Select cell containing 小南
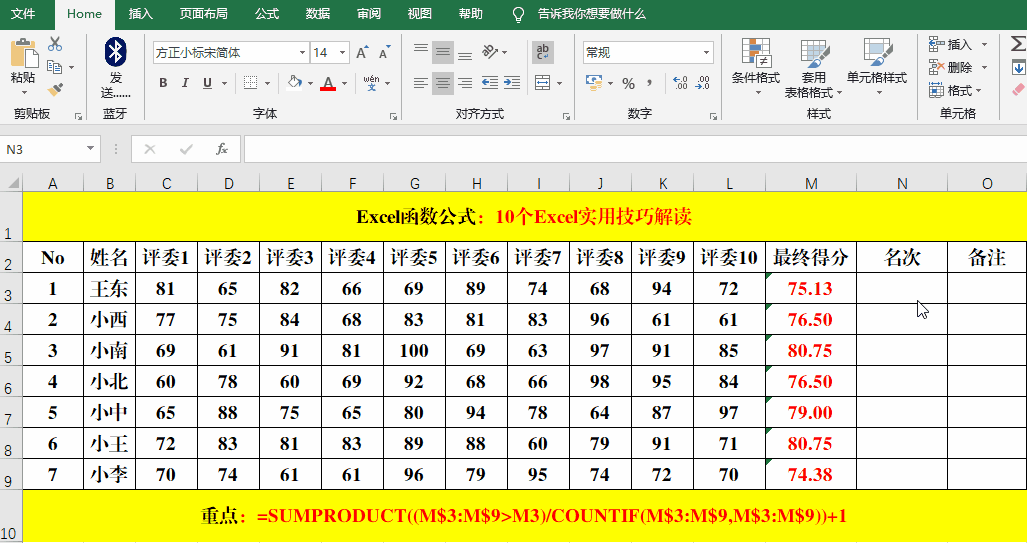 (109, 351)
